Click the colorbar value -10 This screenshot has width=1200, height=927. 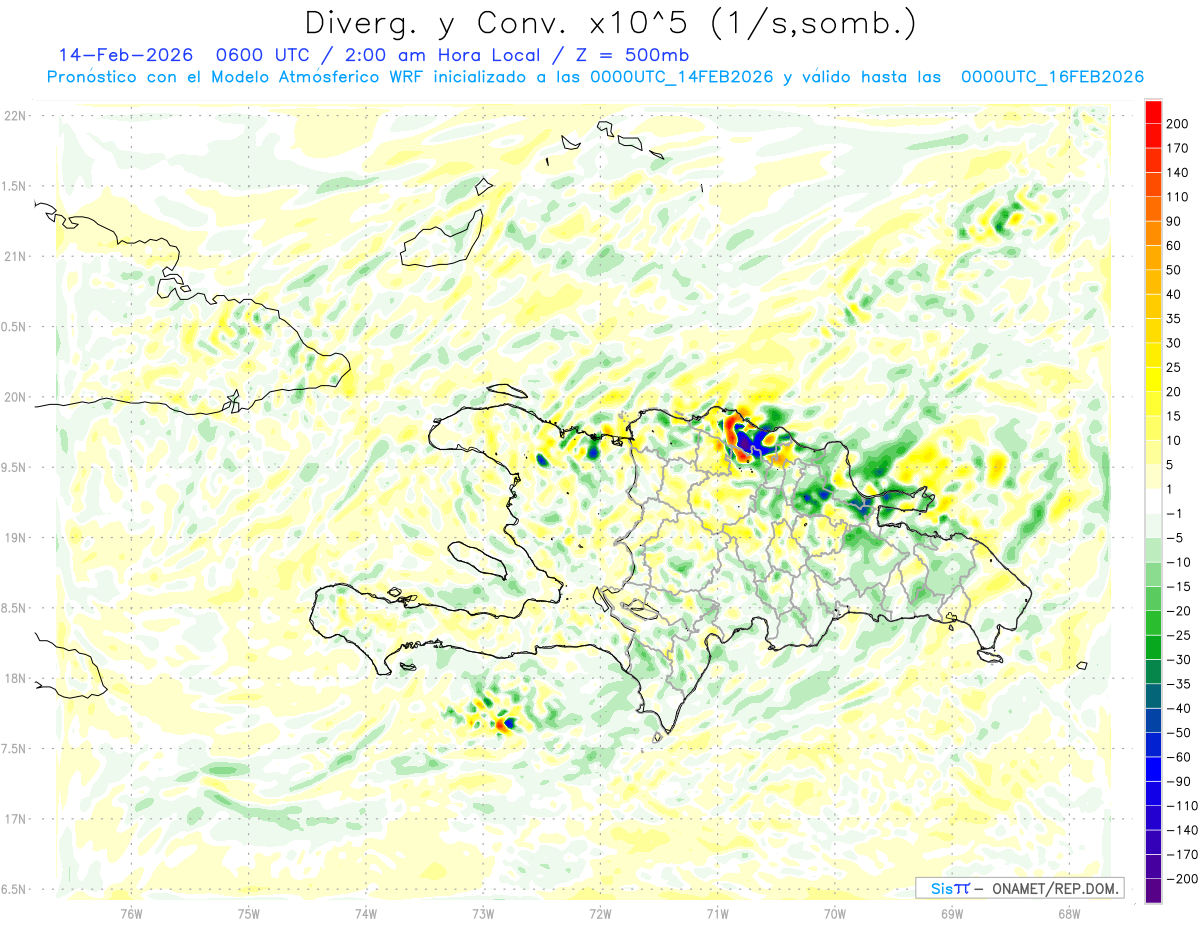1180,563
